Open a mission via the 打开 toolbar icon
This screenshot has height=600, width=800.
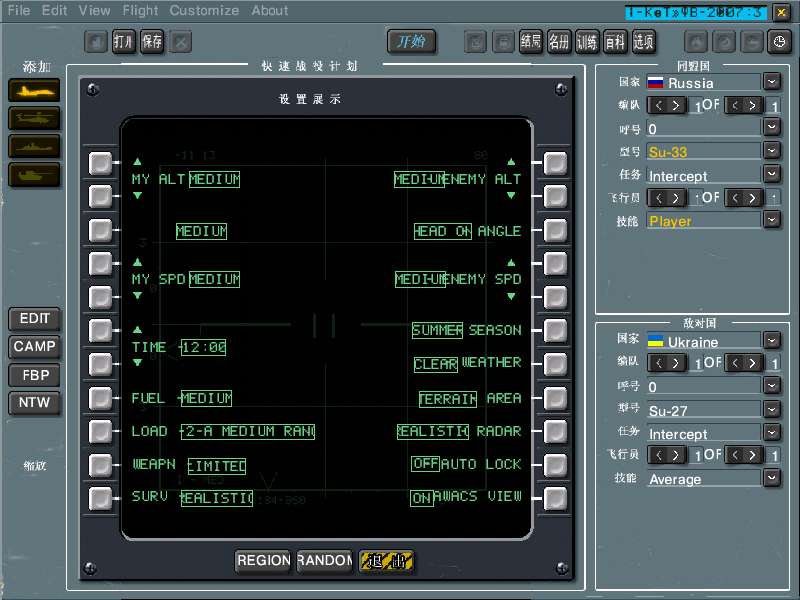click(124, 42)
